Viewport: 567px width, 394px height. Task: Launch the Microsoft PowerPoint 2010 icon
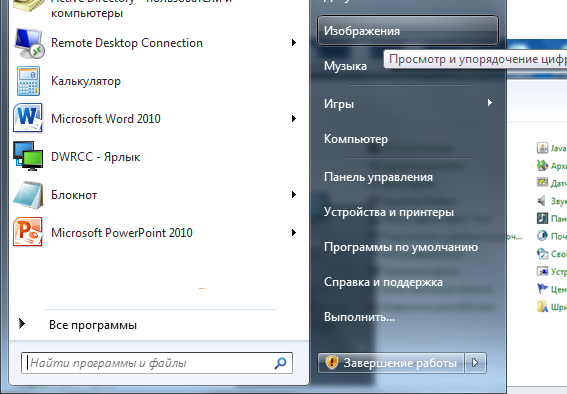point(28,232)
